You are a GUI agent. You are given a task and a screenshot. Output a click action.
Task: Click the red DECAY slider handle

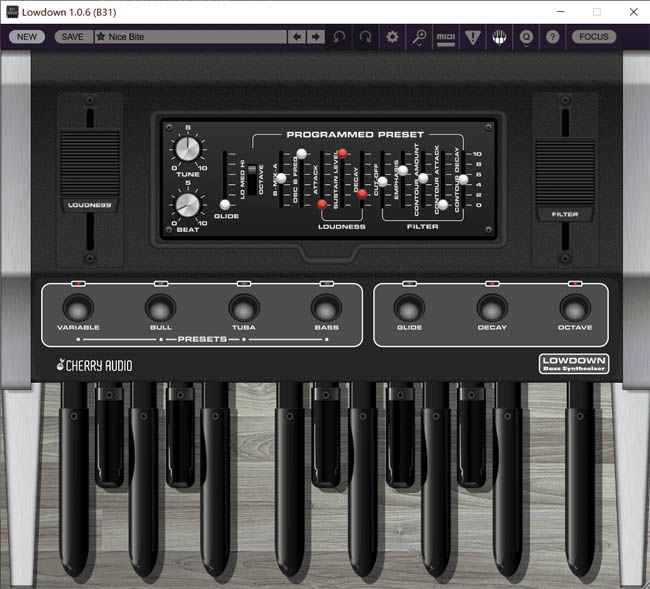pyautogui.click(x=362, y=194)
